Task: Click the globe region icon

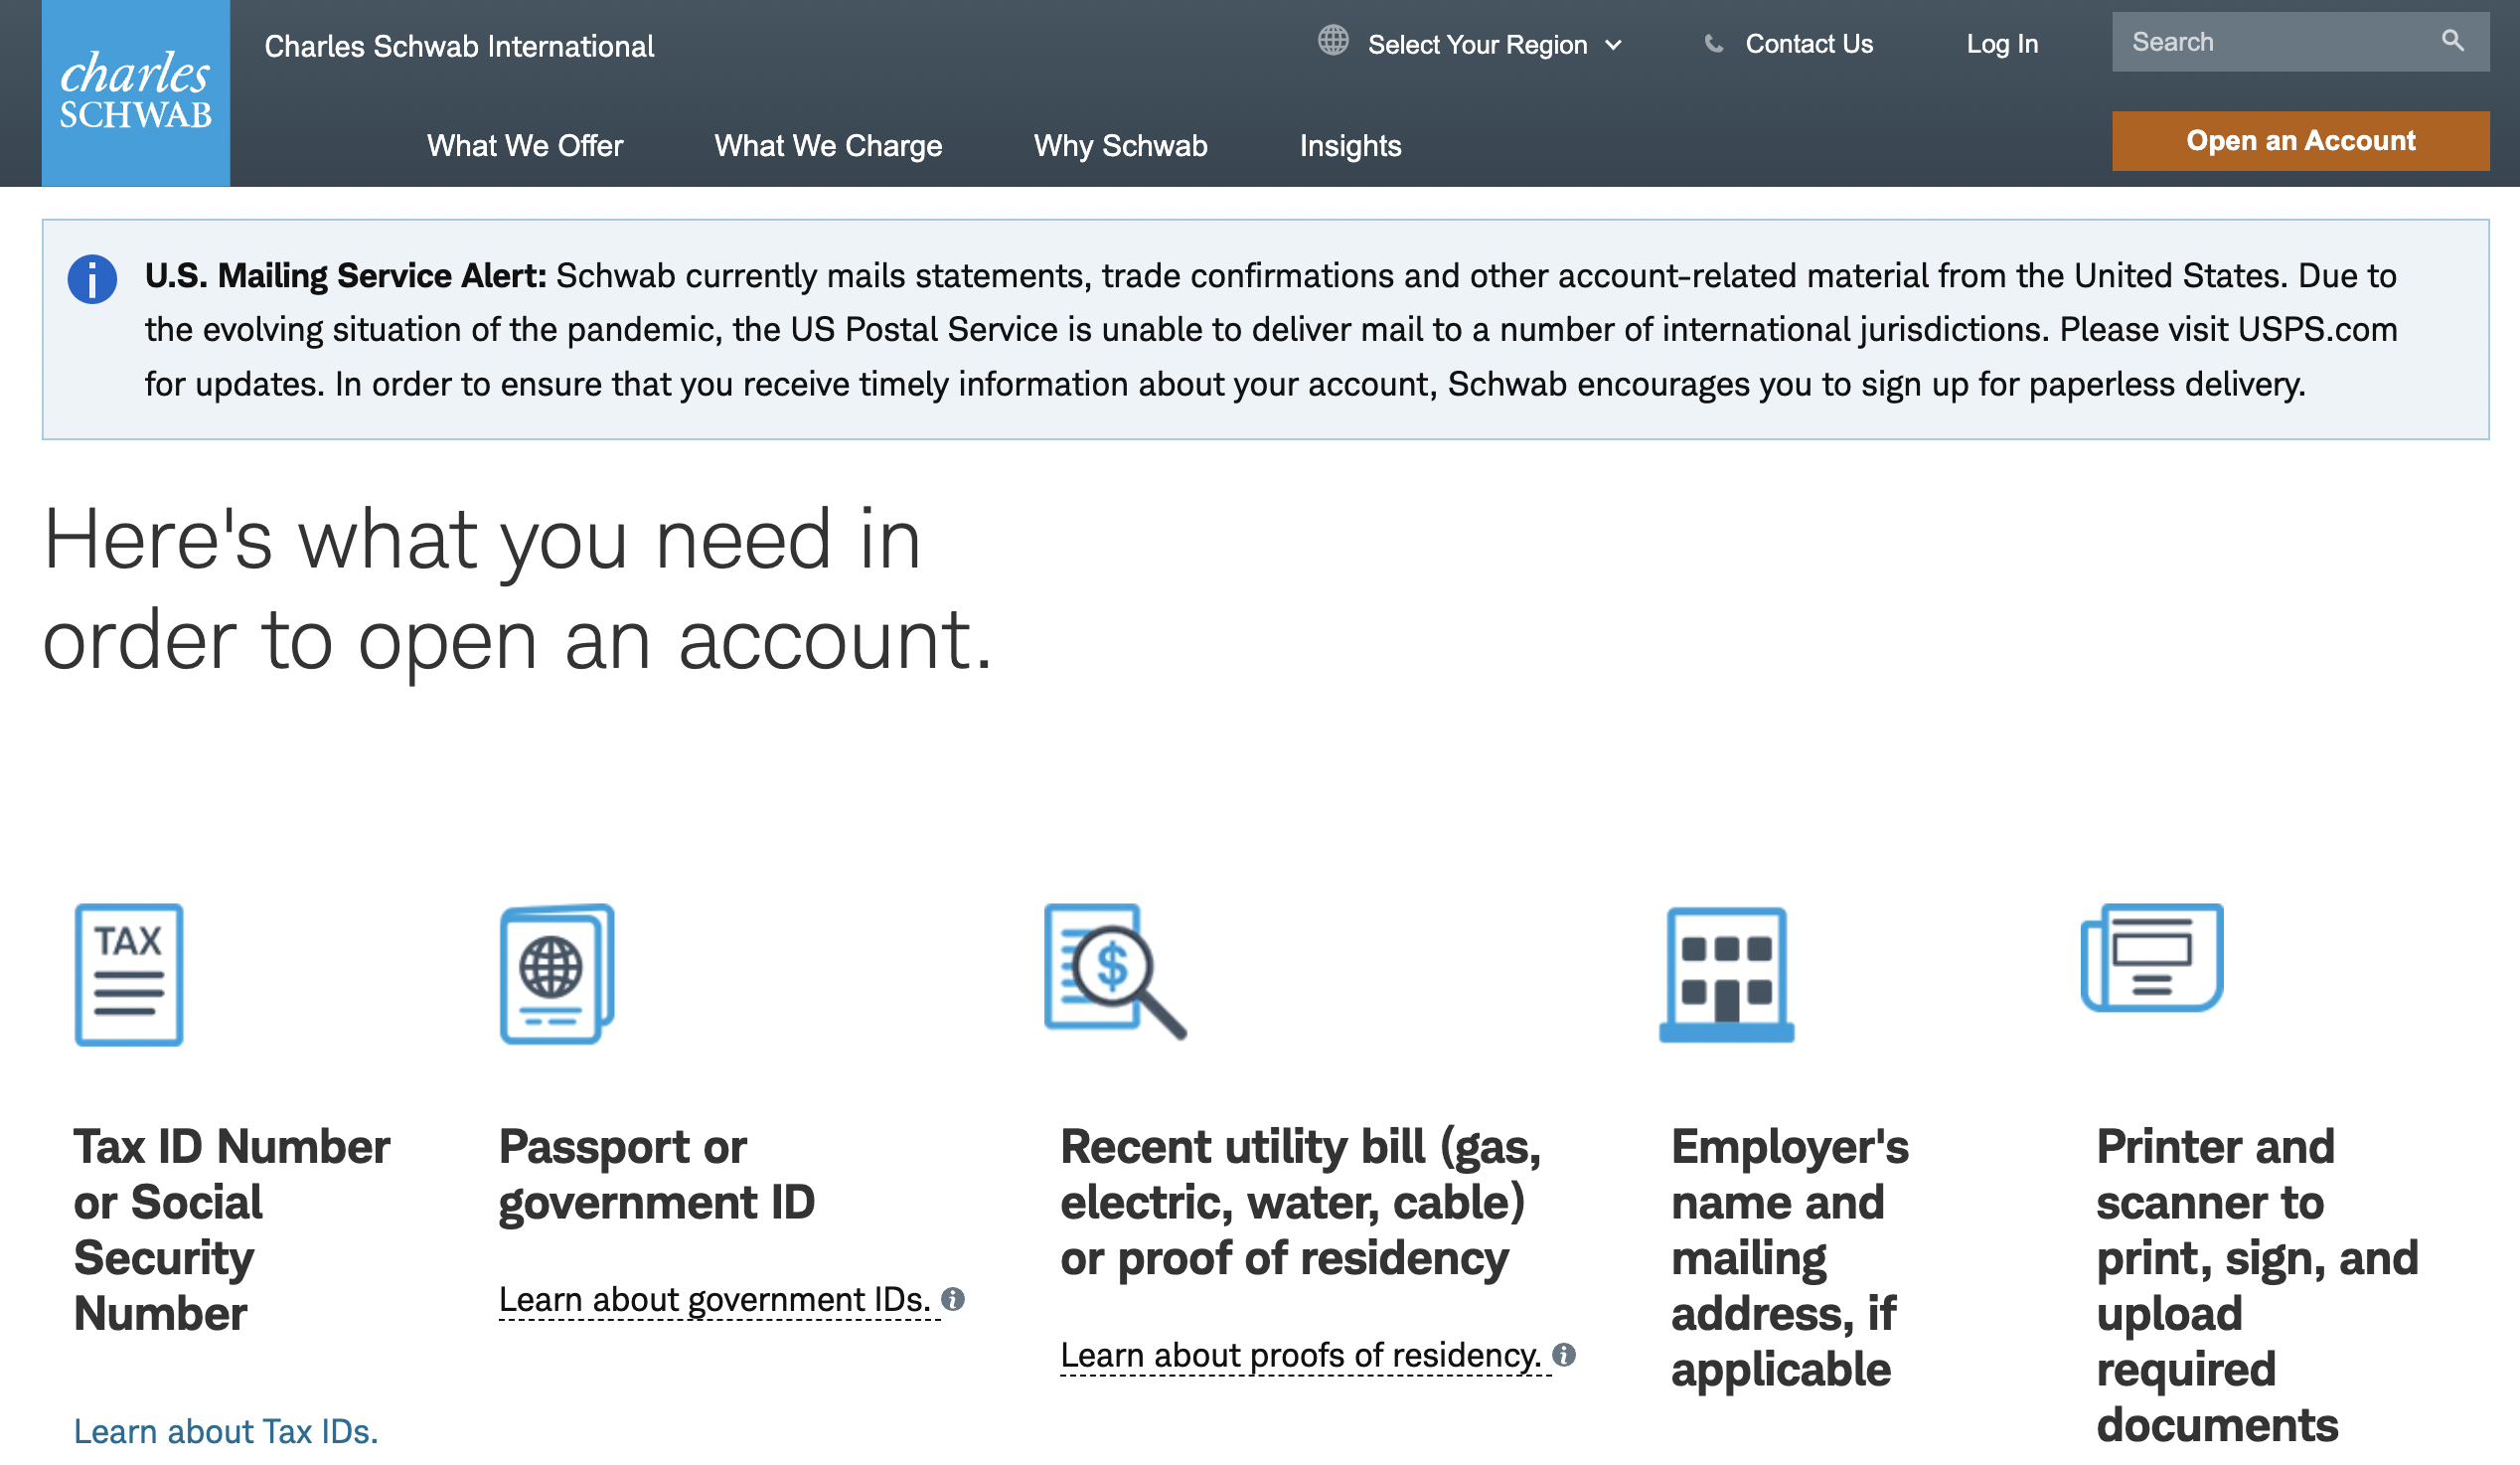Action: 1332,41
